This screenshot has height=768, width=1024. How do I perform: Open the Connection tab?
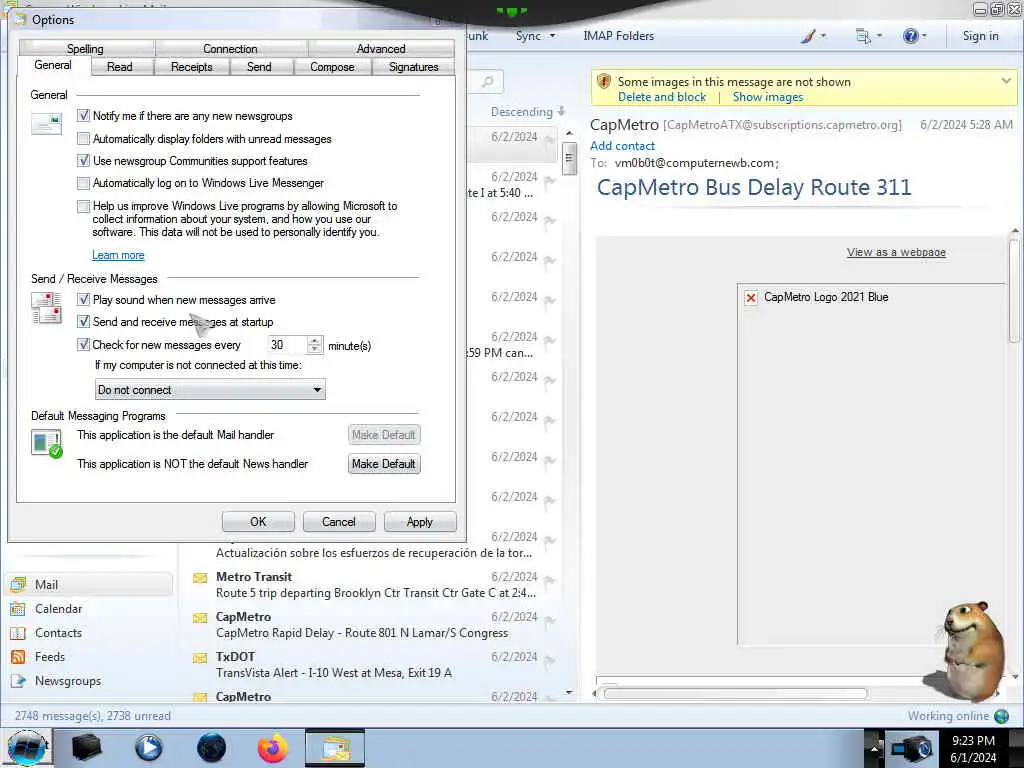pyautogui.click(x=230, y=48)
